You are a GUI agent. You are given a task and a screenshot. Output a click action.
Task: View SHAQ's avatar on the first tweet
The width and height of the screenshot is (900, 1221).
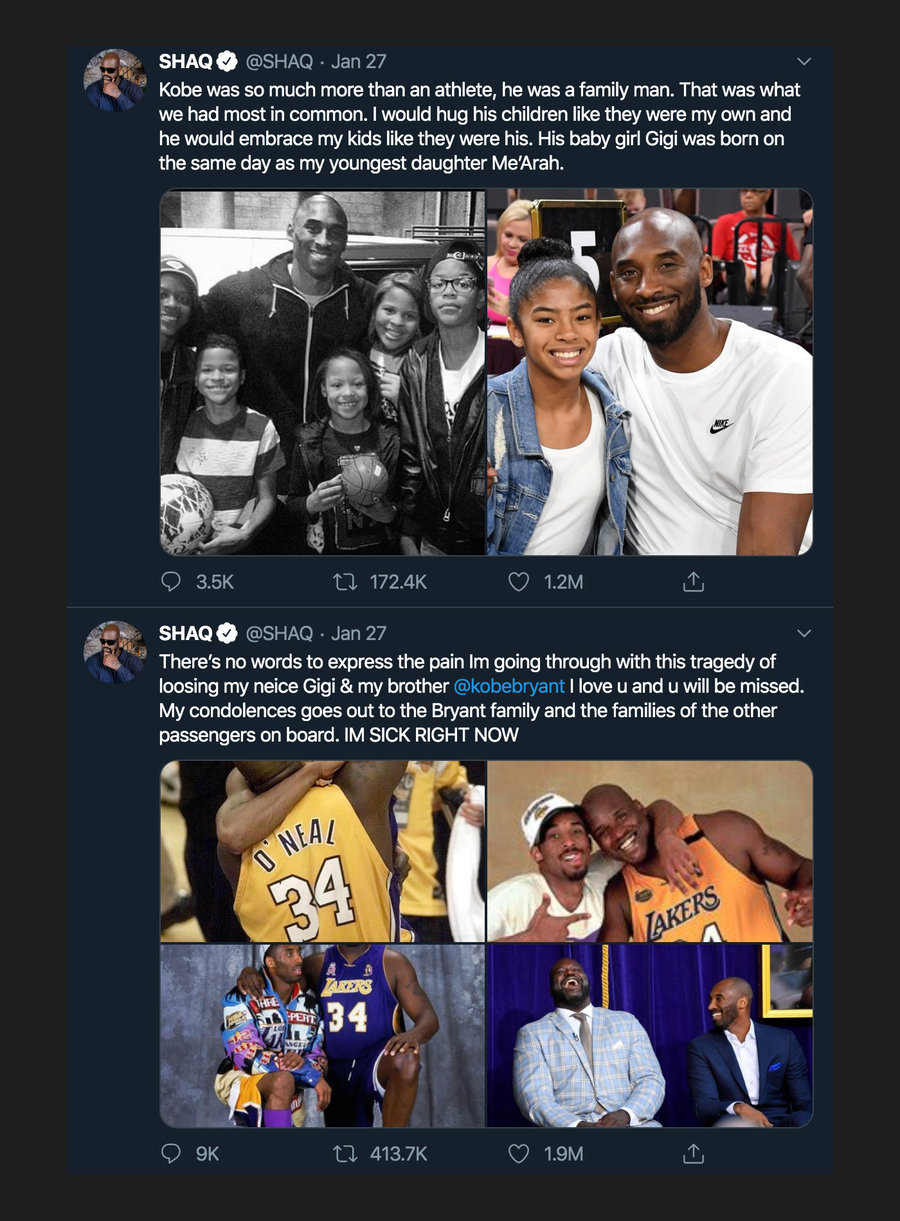click(x=114, y=80)
